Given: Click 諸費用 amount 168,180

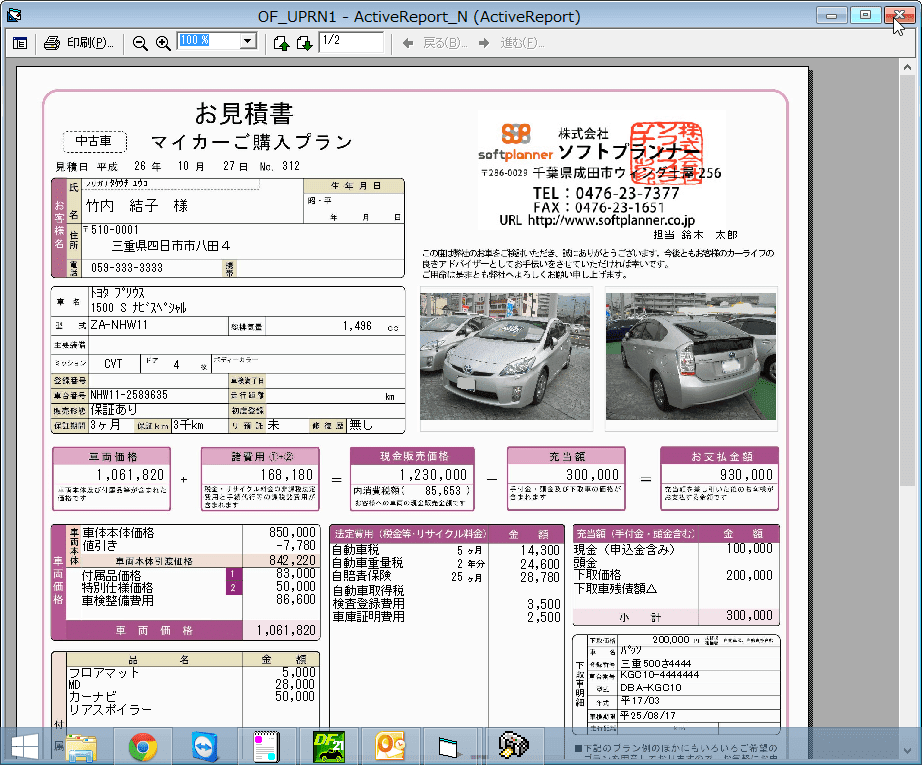Looking at the screenshot, I should pos(287,475).
